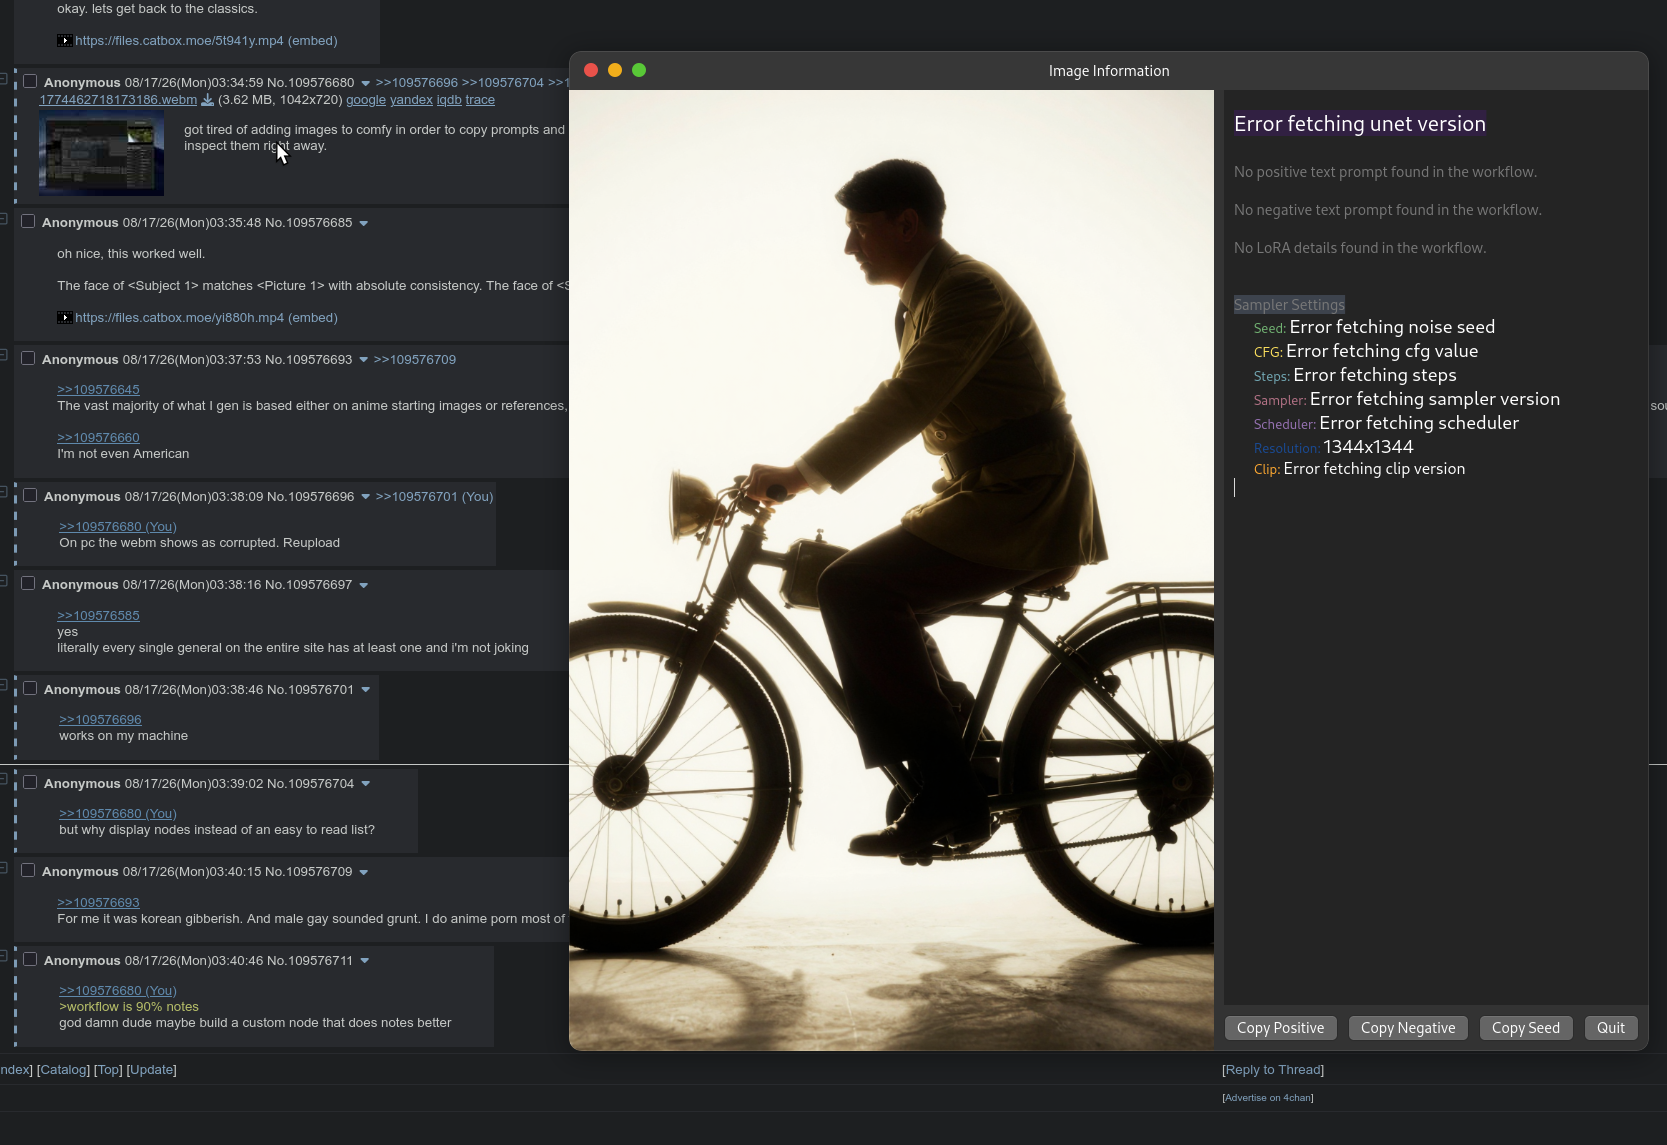Follow backlink >>109576704 in post 109576680 header
Image resolution: width=1667 pixels, height=1145 pixels.
click(x=503, y=83)
